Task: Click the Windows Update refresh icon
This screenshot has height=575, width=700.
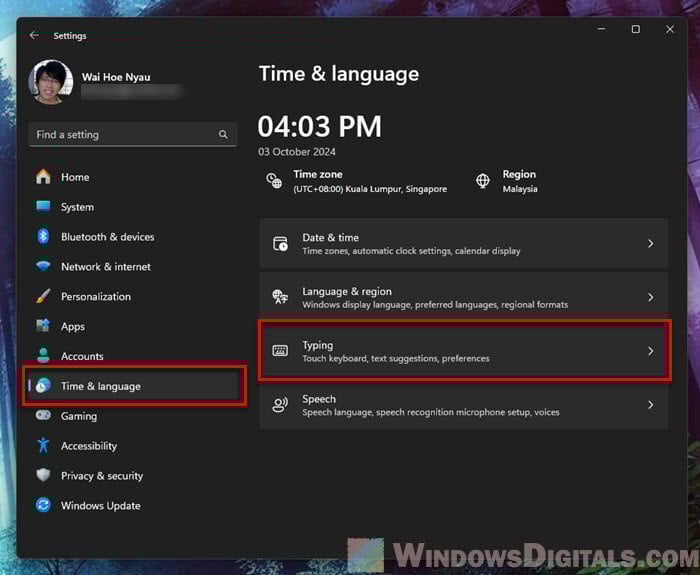Action: click(43, 505)
